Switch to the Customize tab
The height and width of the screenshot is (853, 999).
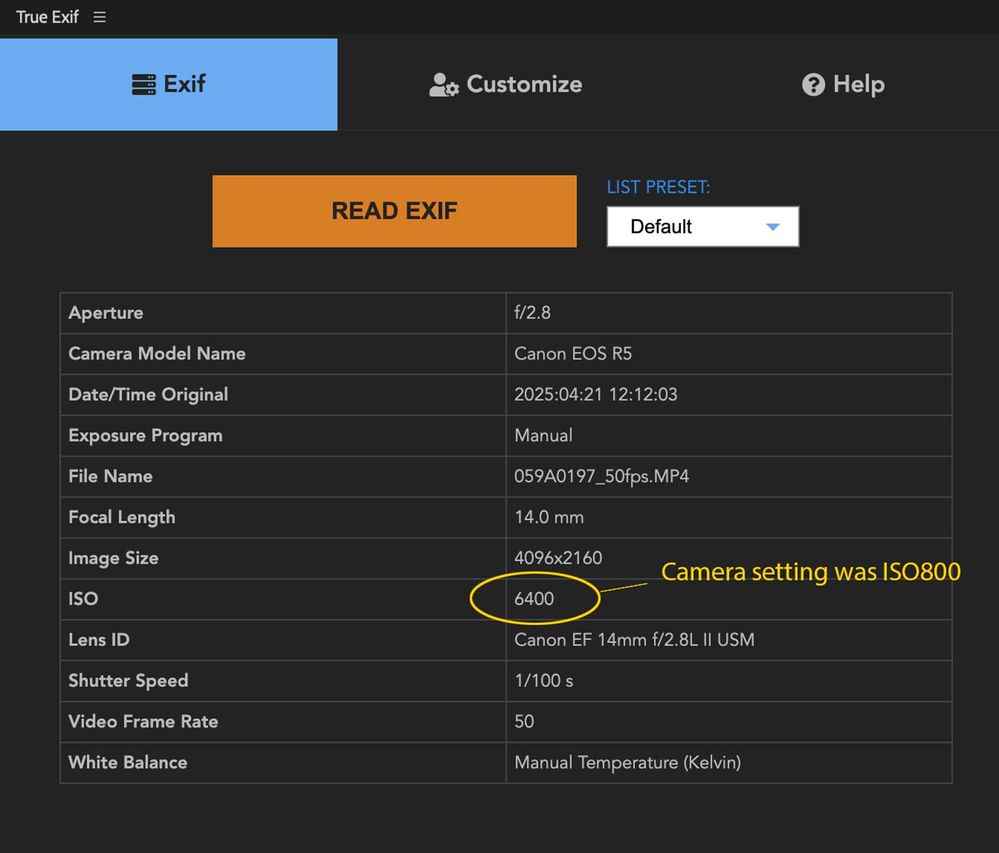tap(505, 85)
